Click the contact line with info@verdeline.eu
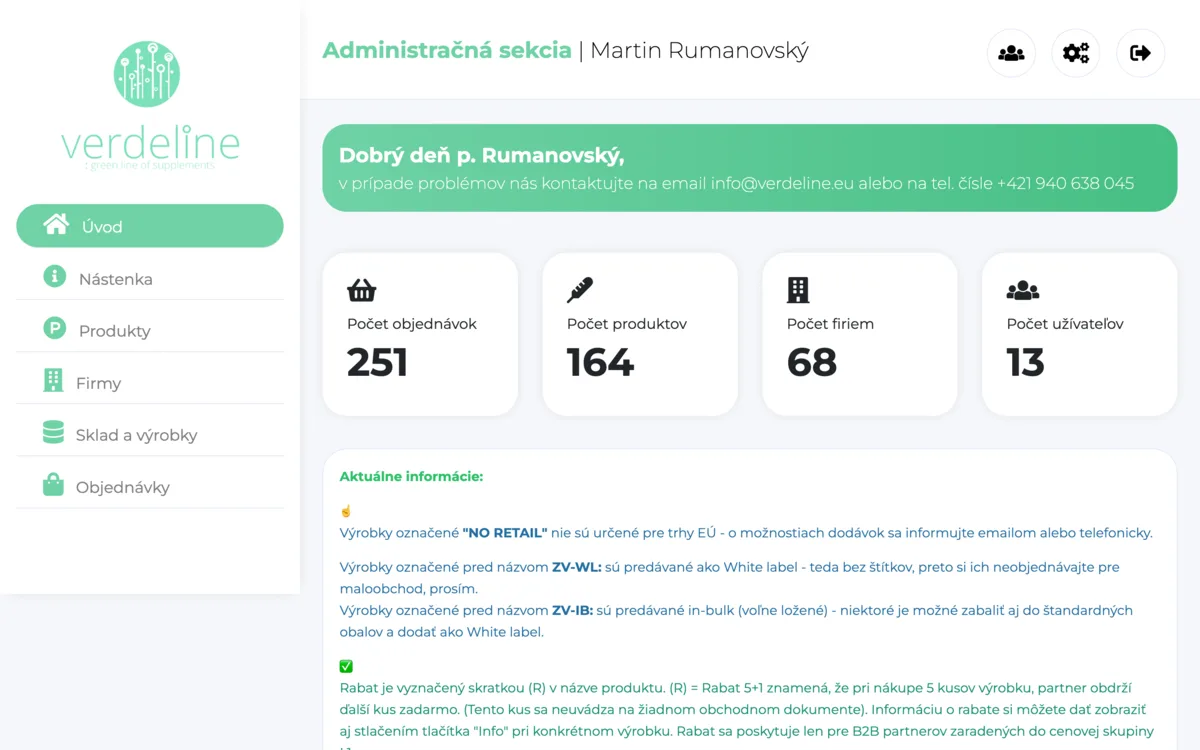This screenshot has height=750, width=1200. tap(736, 184)
